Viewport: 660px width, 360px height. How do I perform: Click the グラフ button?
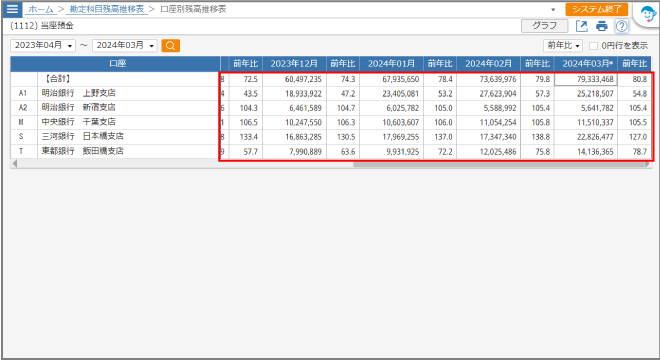point(545,26)
